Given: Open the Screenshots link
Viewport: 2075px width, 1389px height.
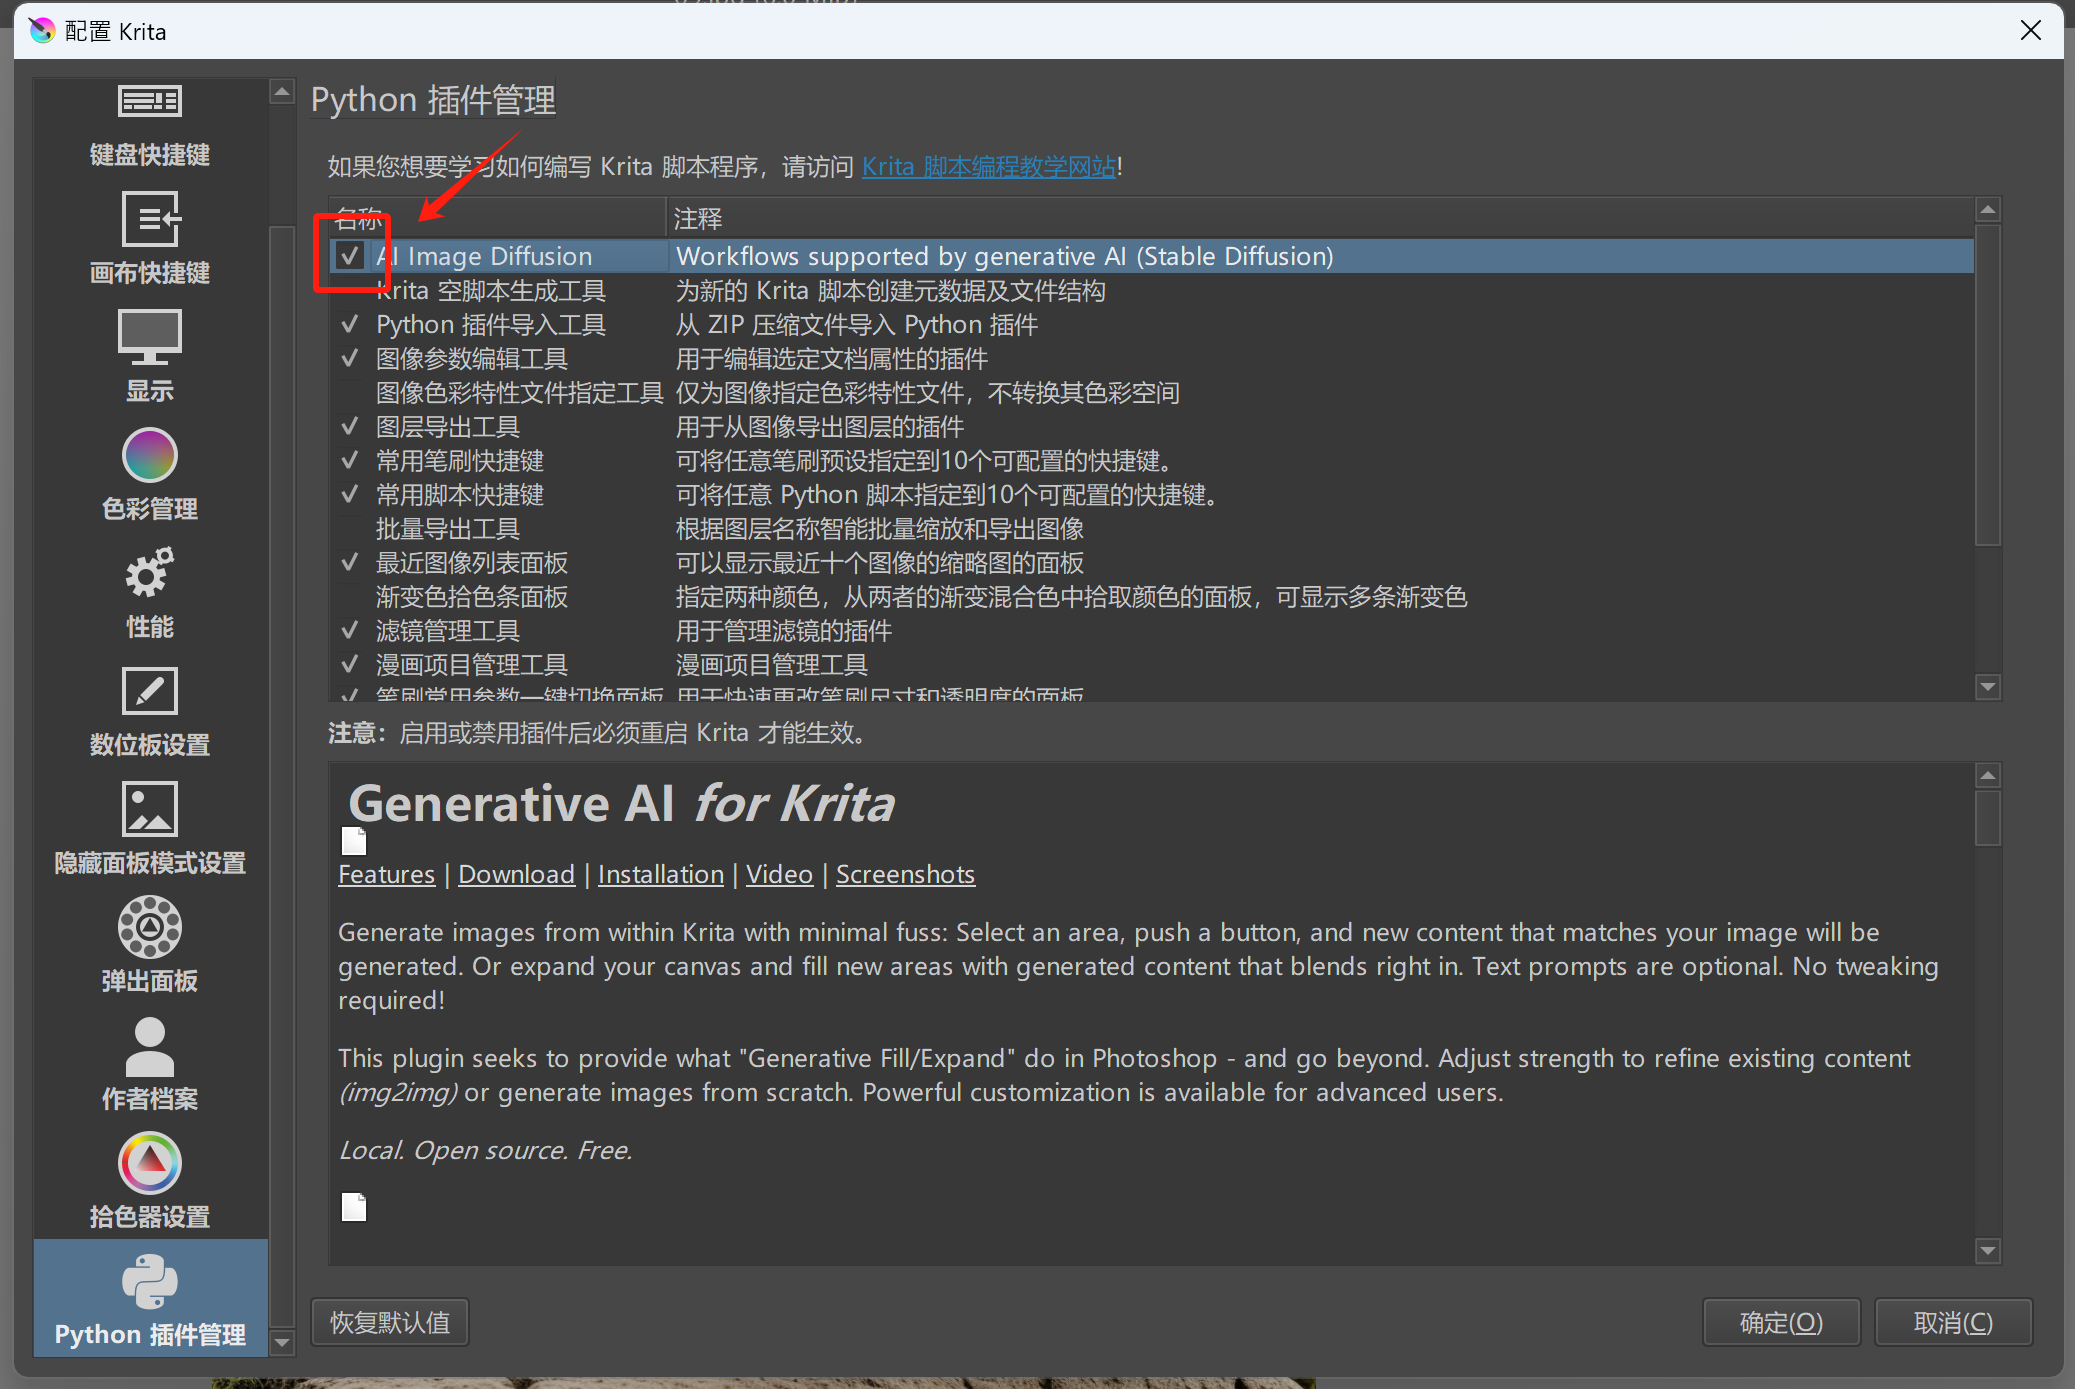Looking at the screenshot, I should [x=905, y=874].
